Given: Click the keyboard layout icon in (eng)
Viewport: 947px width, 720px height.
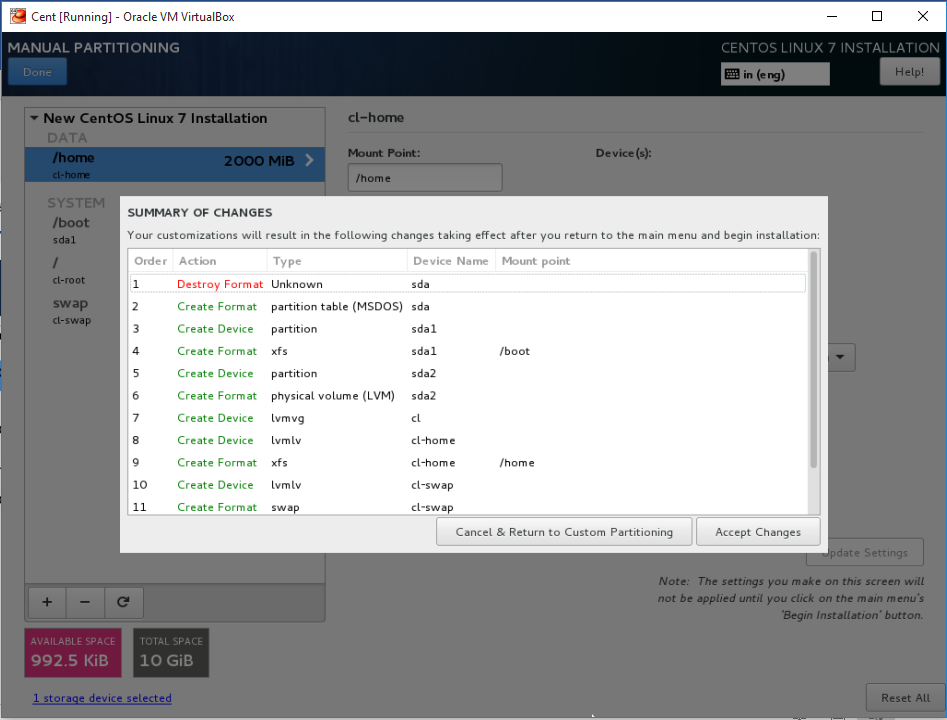Looking at the screenshot, I should pyautogui.click(x=732, y=74).
